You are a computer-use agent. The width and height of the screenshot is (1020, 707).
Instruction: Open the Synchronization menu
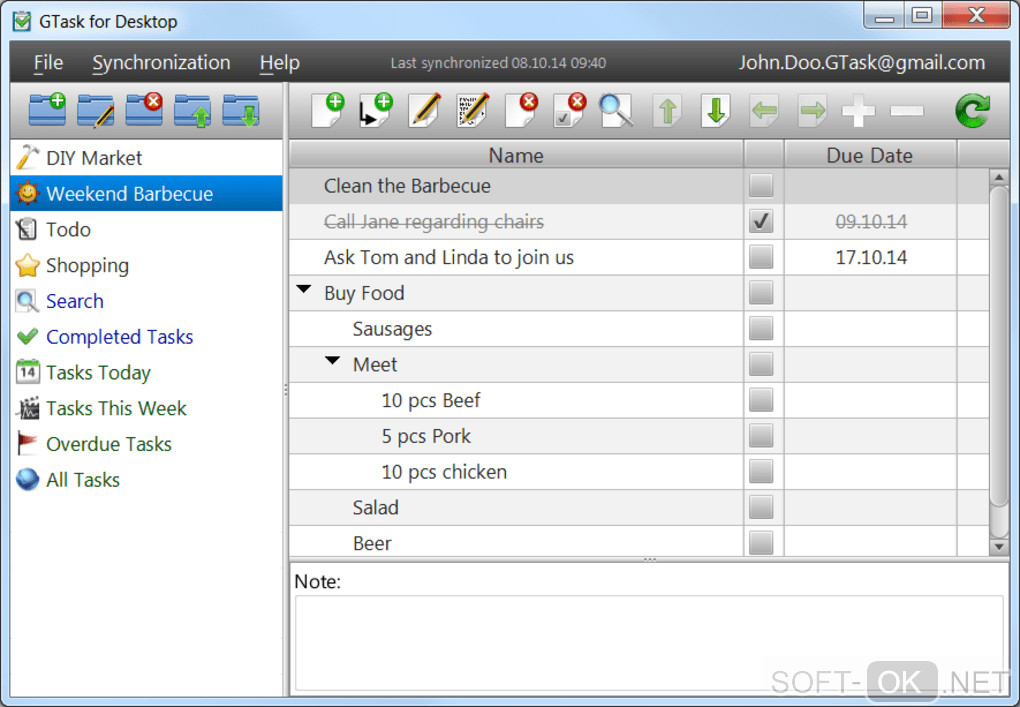(x=161, y=62)
